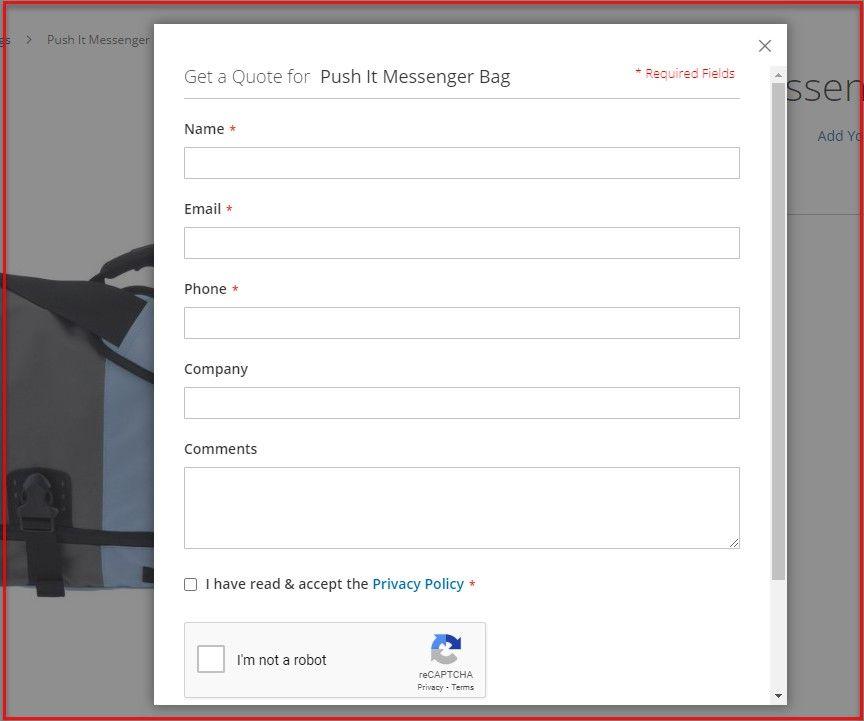This screenshot has height=721, width=864.
Task: Click inside the Name field
Action: click(462, 163)
